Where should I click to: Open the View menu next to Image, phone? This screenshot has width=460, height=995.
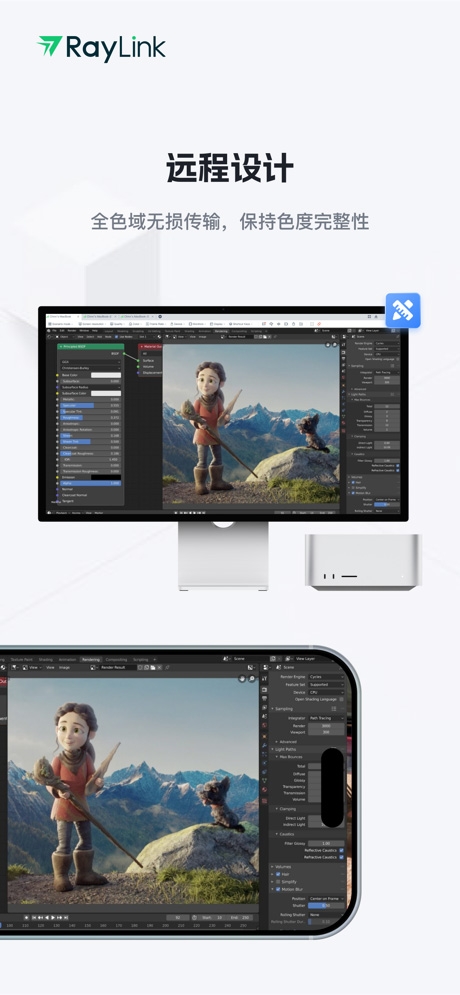[x=50, y=668]
